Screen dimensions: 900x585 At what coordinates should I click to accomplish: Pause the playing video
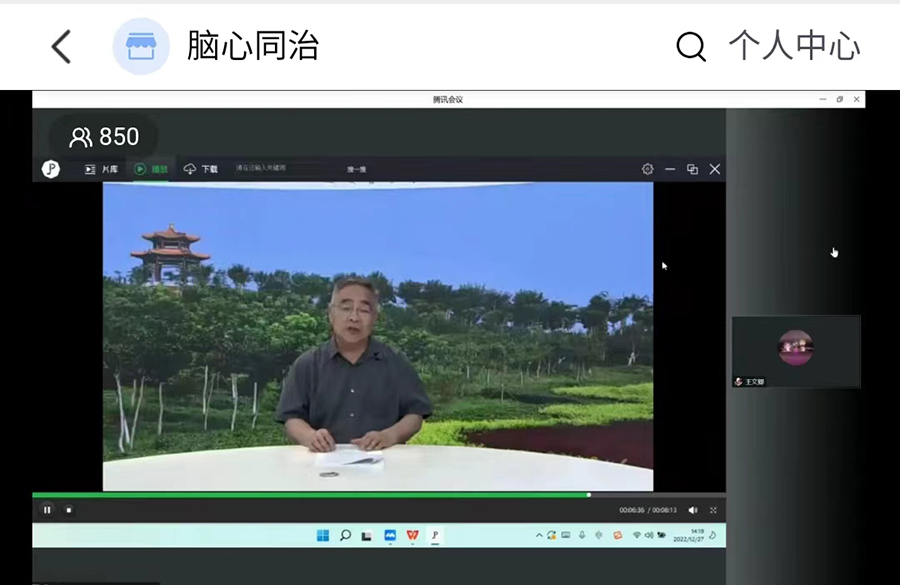pyautogui.click(x=47, y=509)
